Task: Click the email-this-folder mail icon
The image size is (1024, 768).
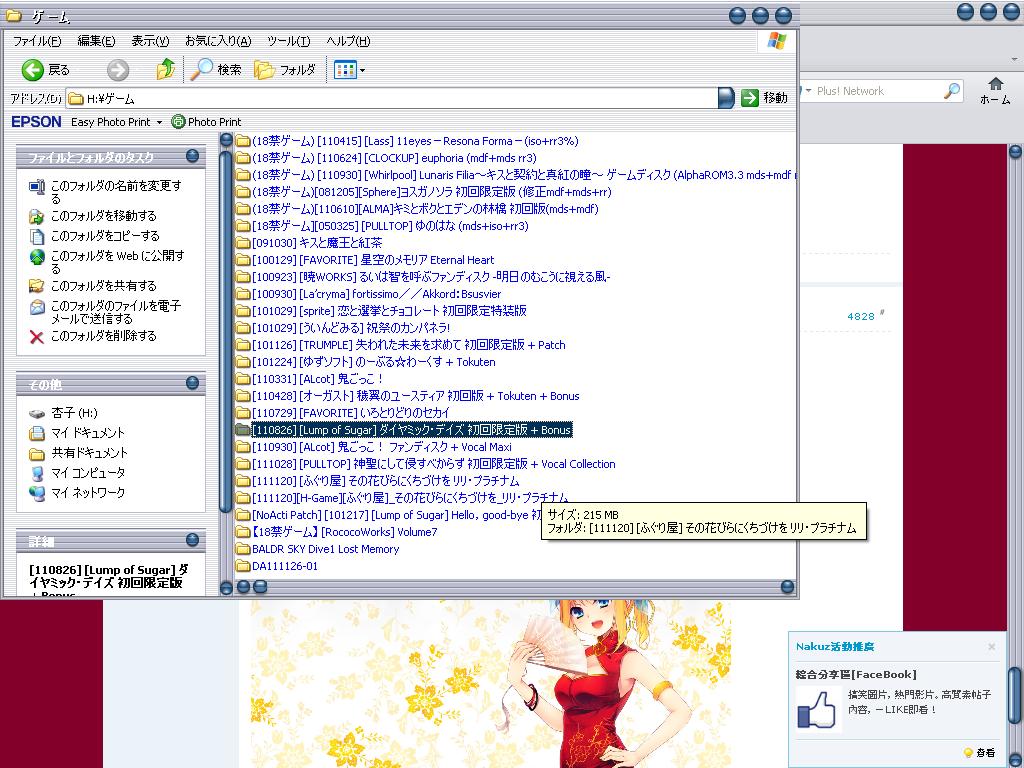Action: [37, 307]
